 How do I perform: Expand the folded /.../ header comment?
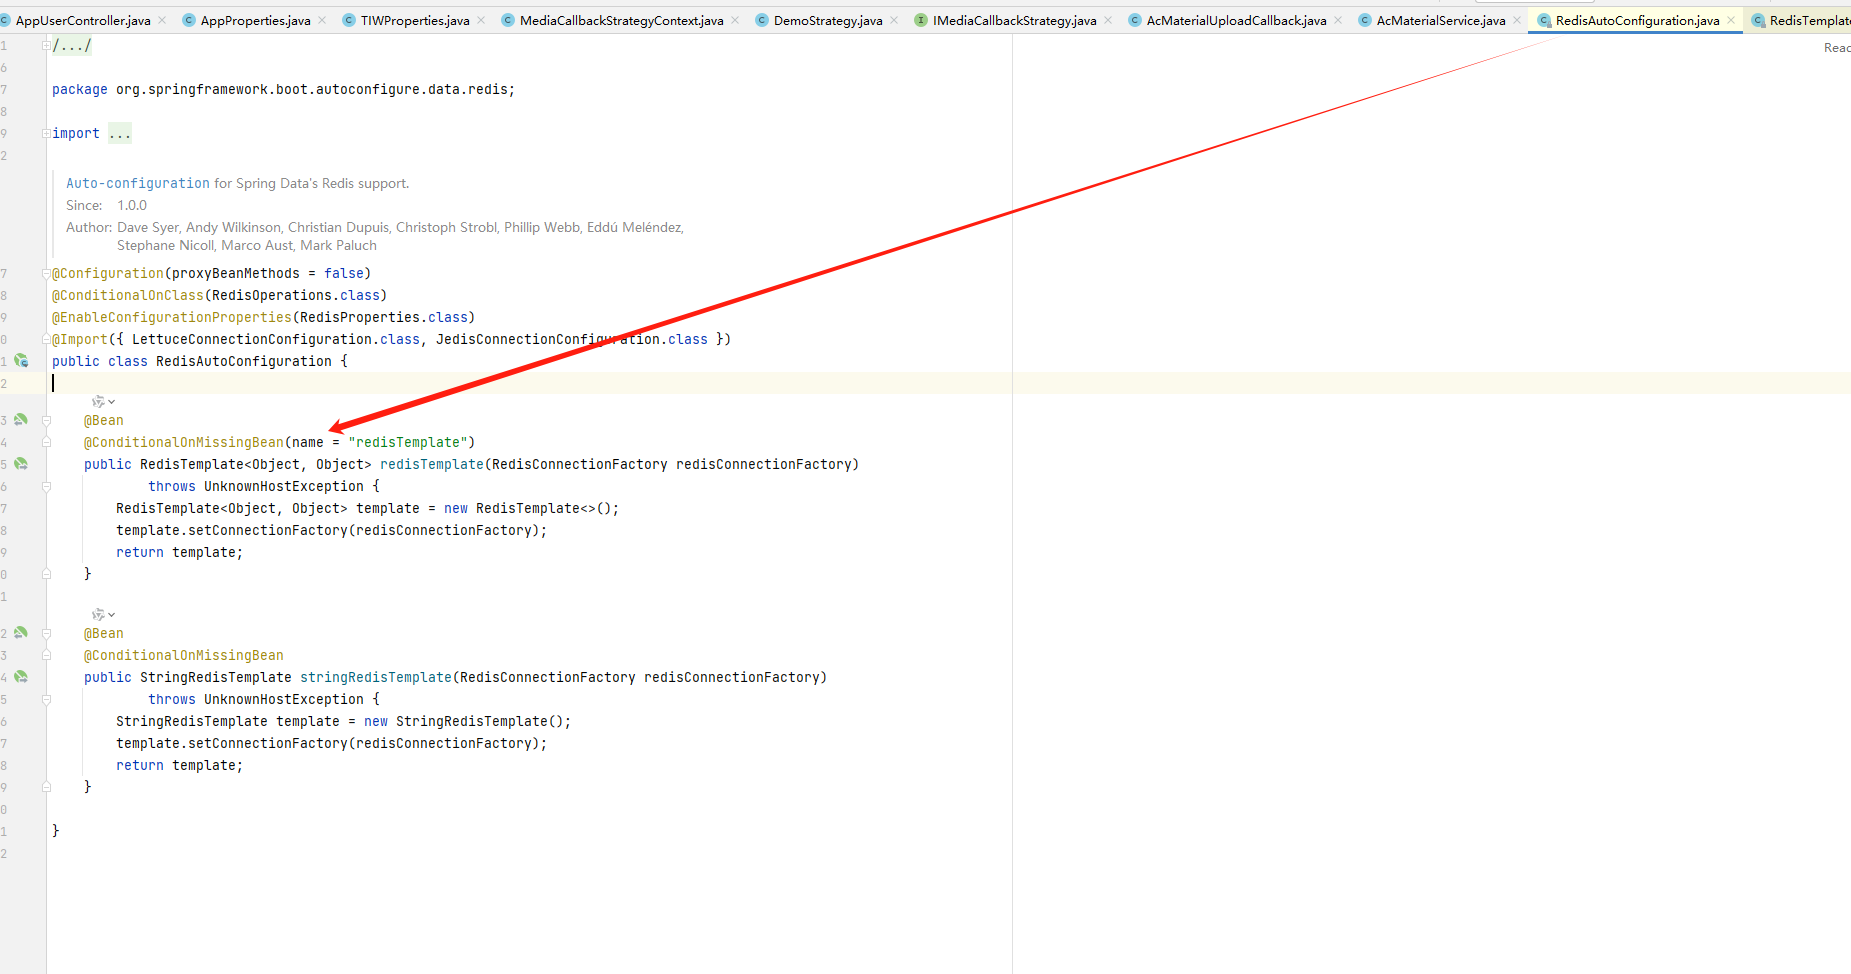(x=47, y=46)
